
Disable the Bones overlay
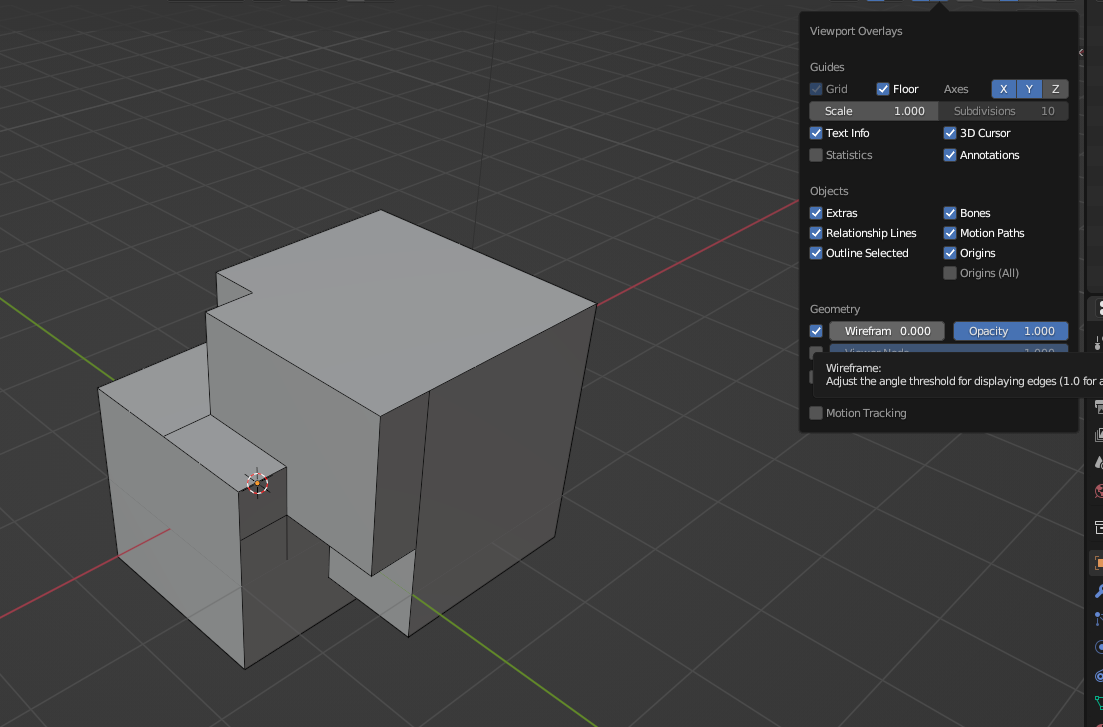950,213
